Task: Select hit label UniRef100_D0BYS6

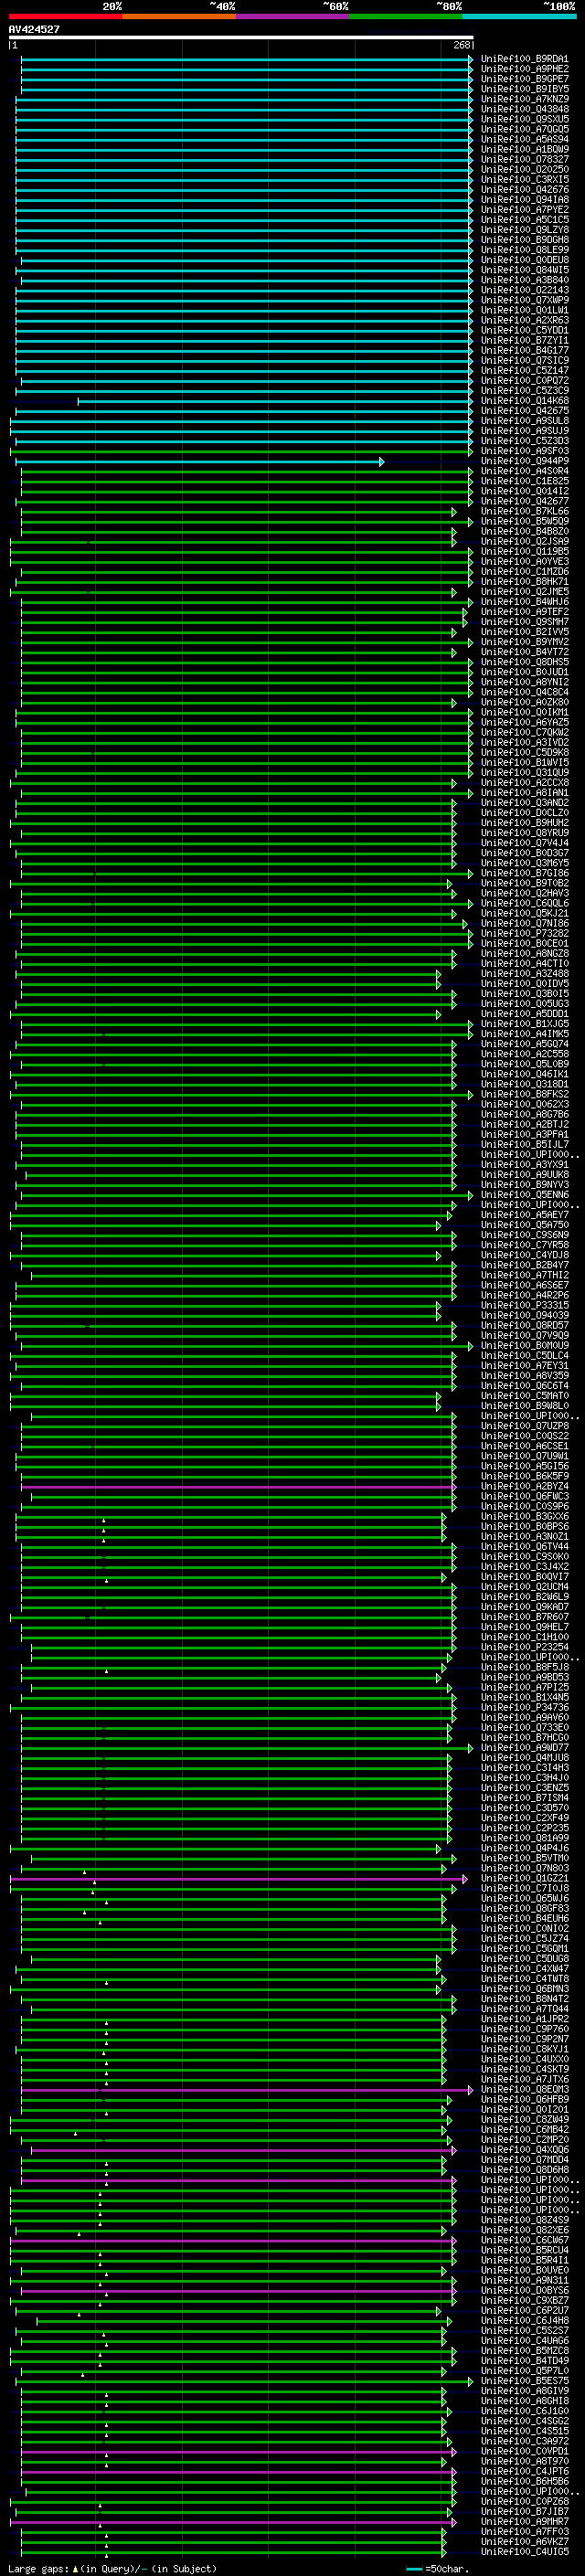Action: pos(525,2290)
